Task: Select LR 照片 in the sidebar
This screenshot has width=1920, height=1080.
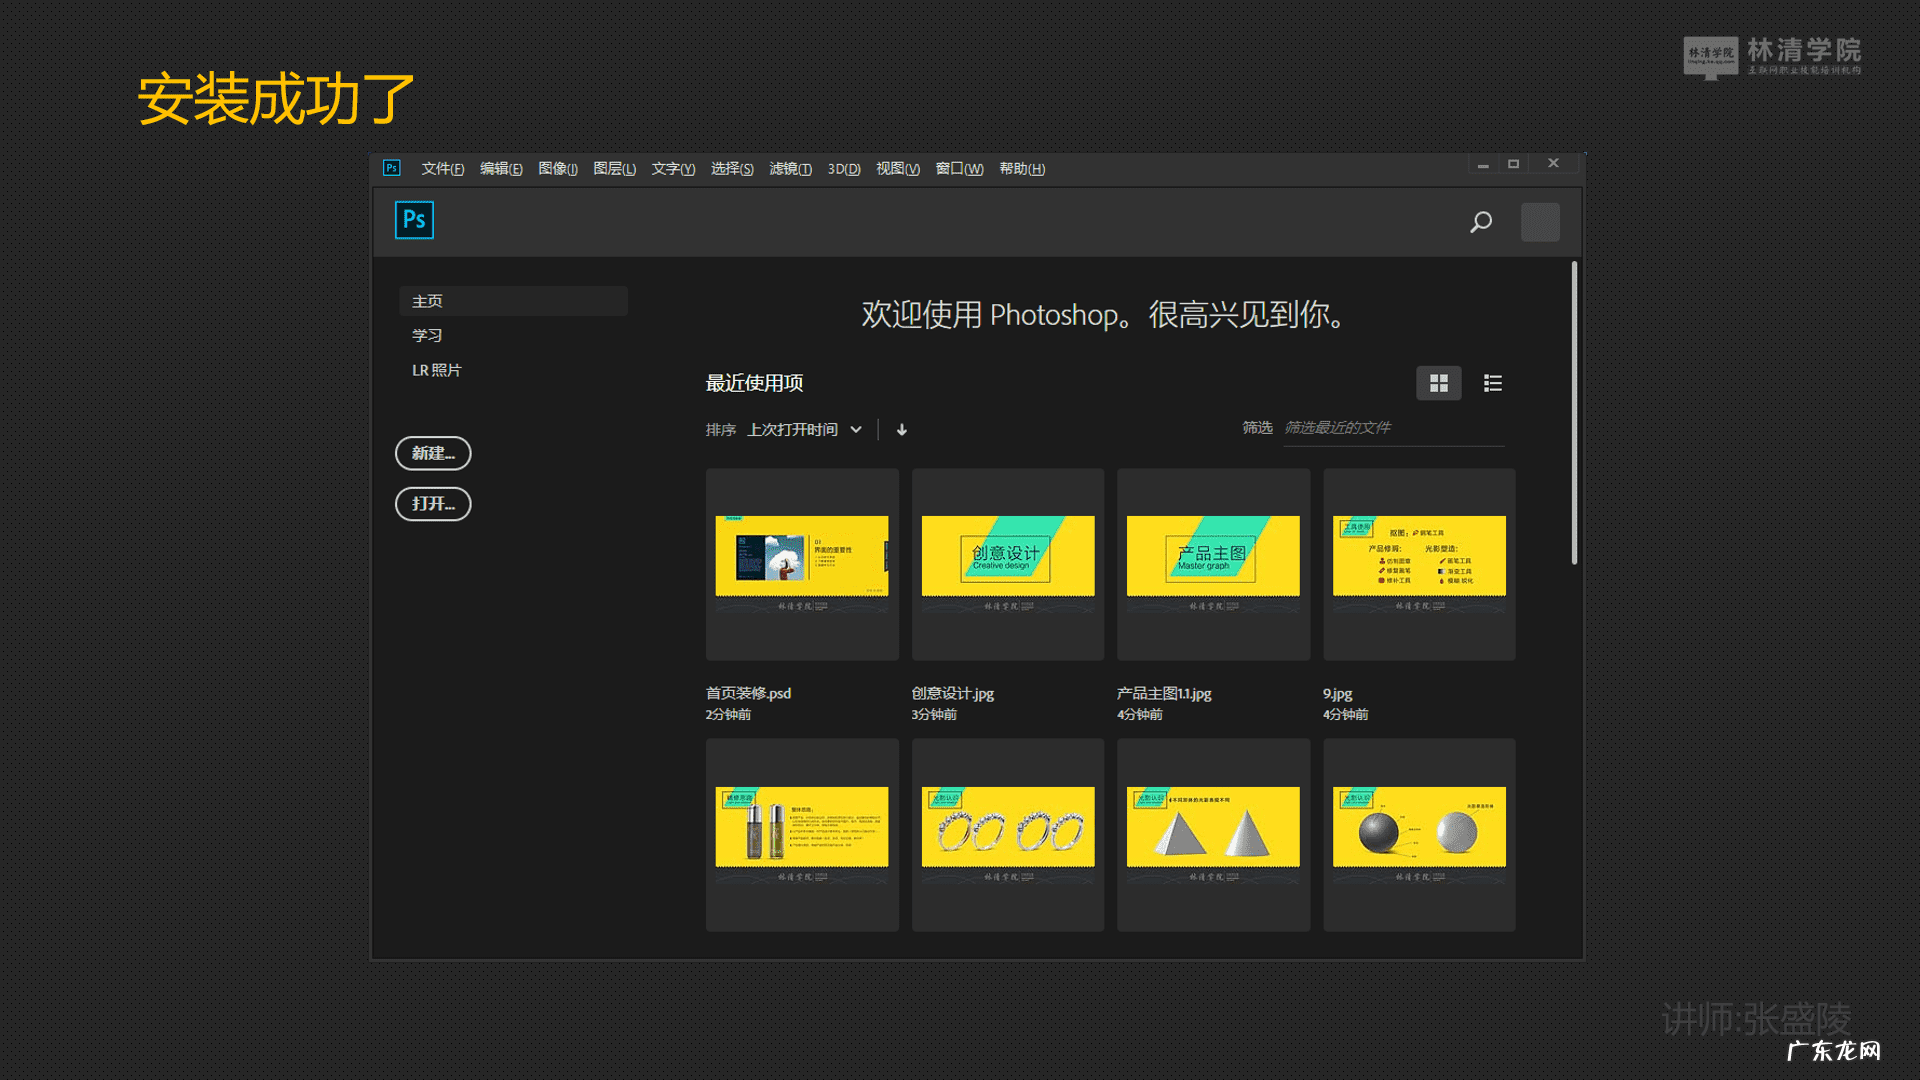Action: point(437,370)
